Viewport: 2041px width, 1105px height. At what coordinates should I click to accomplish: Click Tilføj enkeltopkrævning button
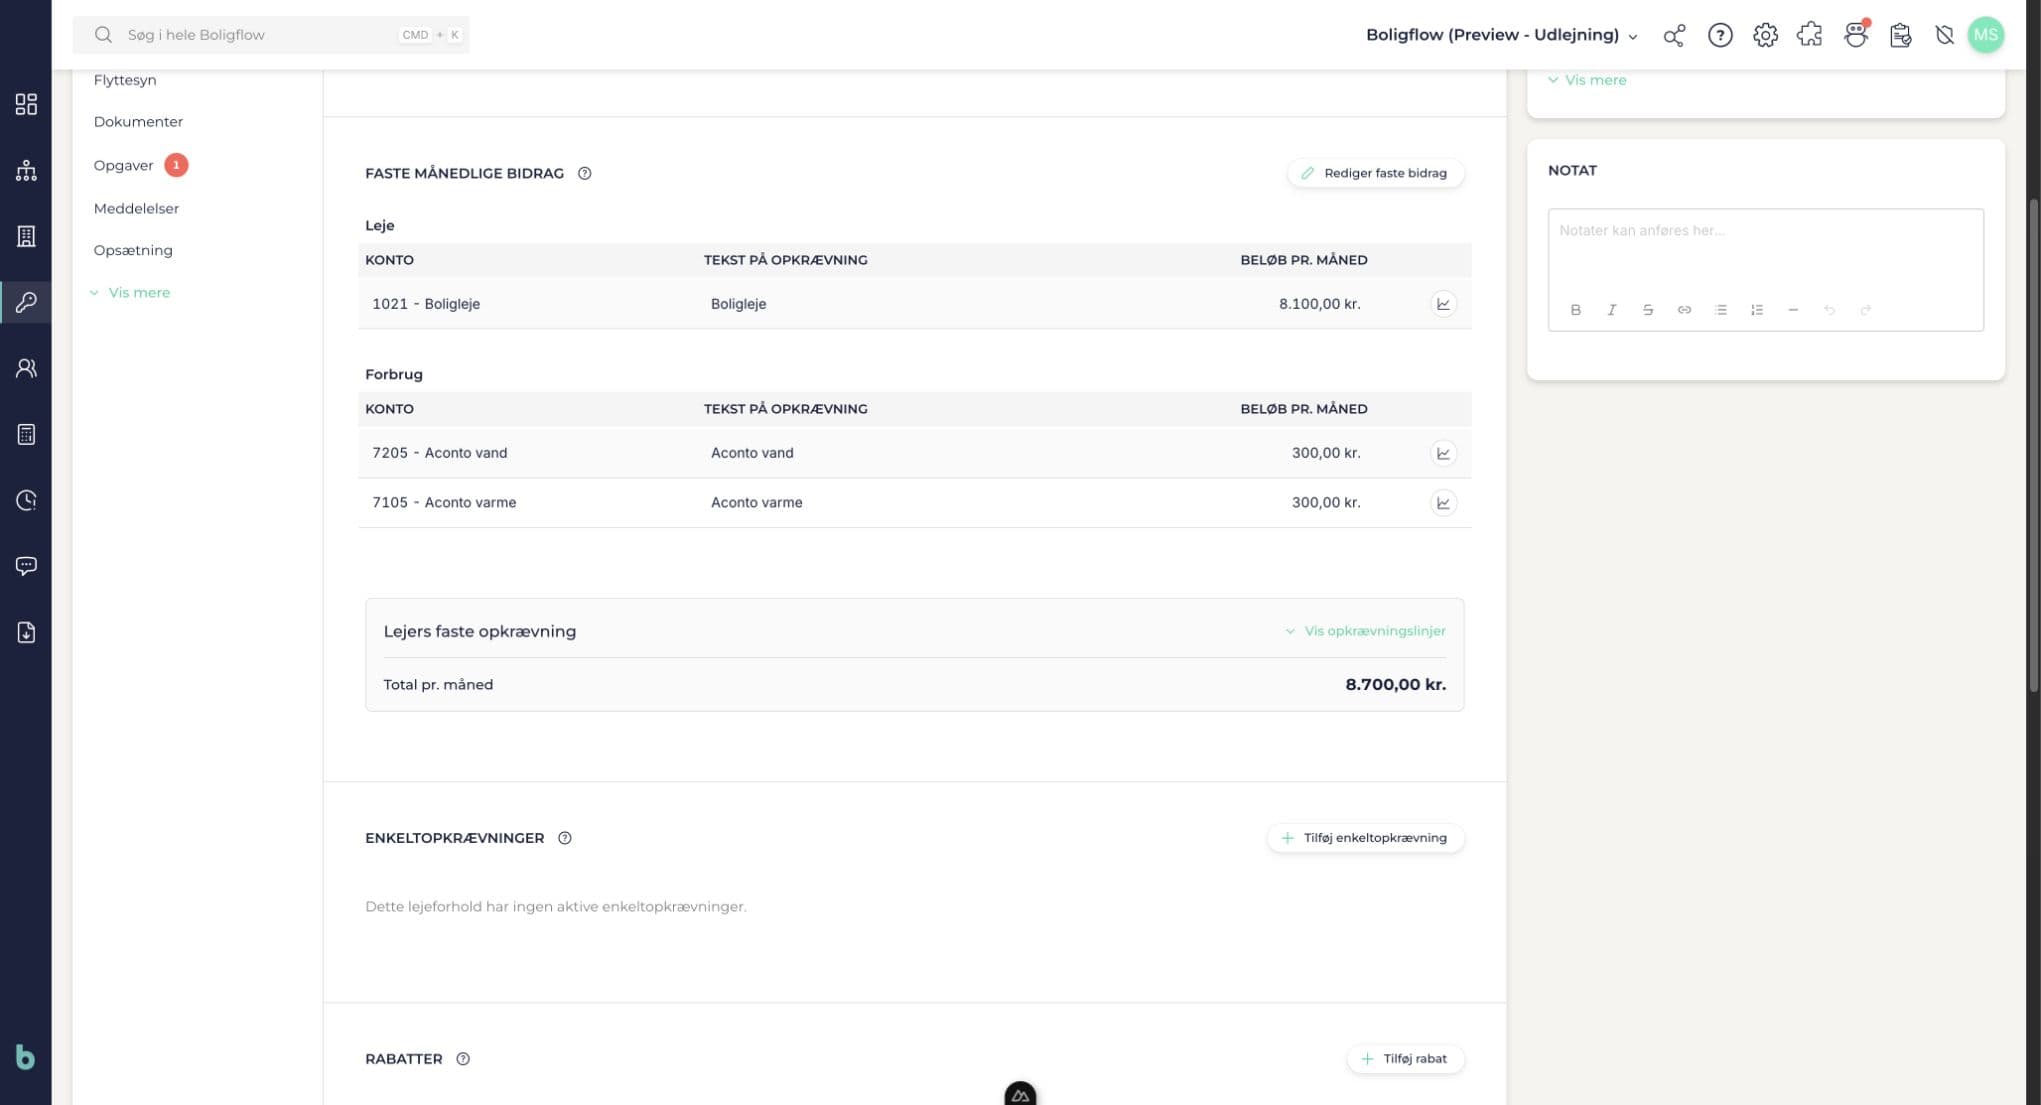point(1365,838)
